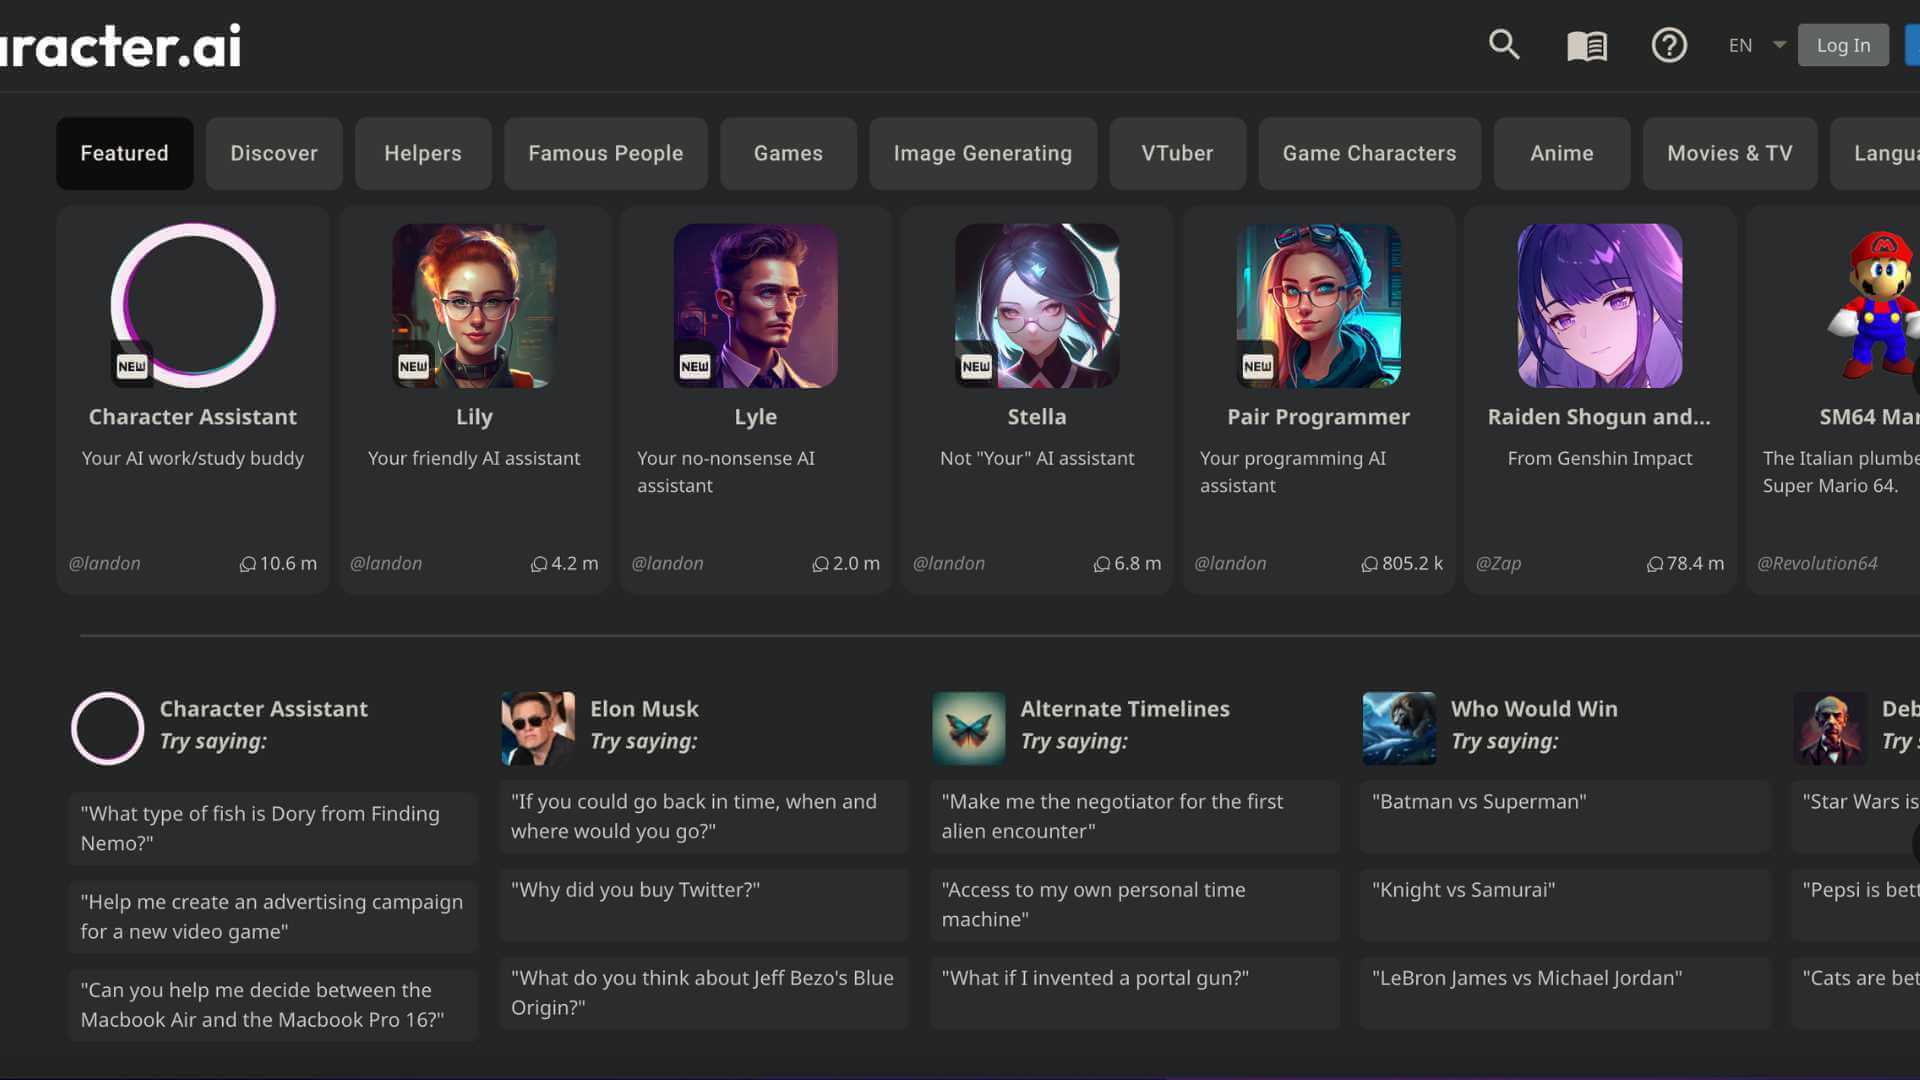1920x1080 pixels.
Task: Click the search magnifier icon
Action: click(1503, 45)
